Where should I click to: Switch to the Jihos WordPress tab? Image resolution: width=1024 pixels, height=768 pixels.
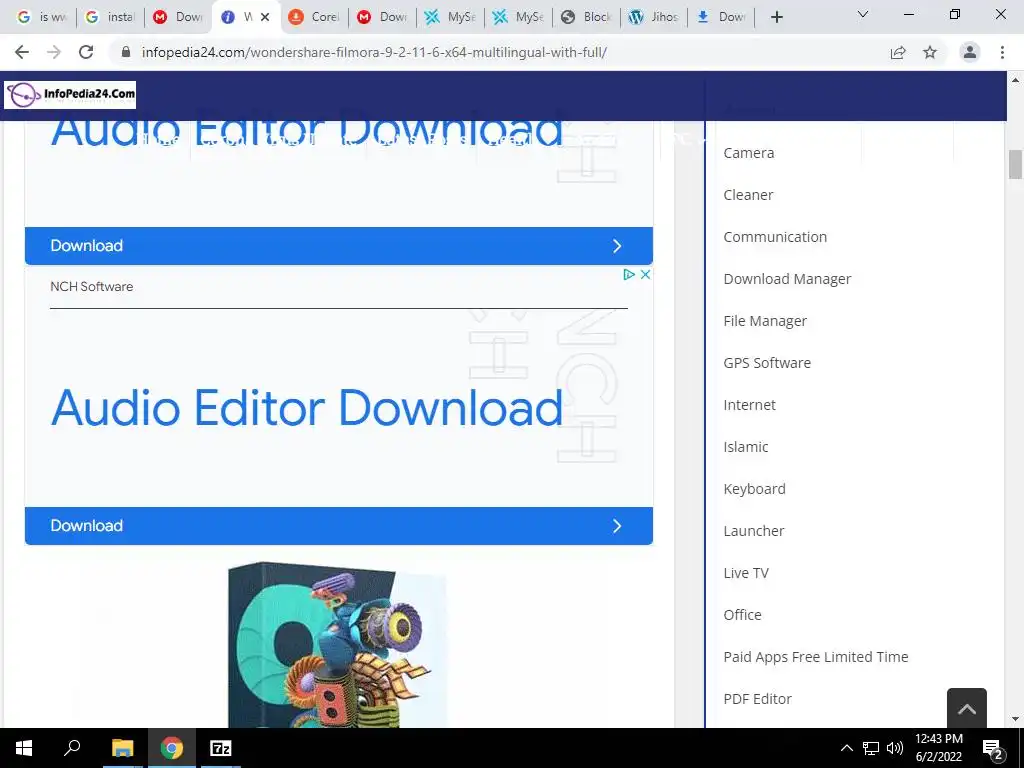(654, 18)
